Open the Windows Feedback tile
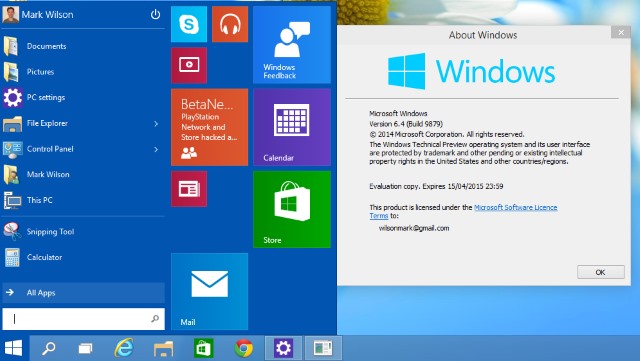Viewport: 640px width, 361px height. [292, 45]
